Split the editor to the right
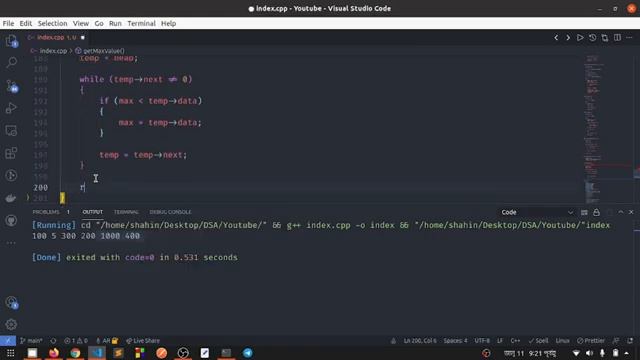 click(617, 38)
